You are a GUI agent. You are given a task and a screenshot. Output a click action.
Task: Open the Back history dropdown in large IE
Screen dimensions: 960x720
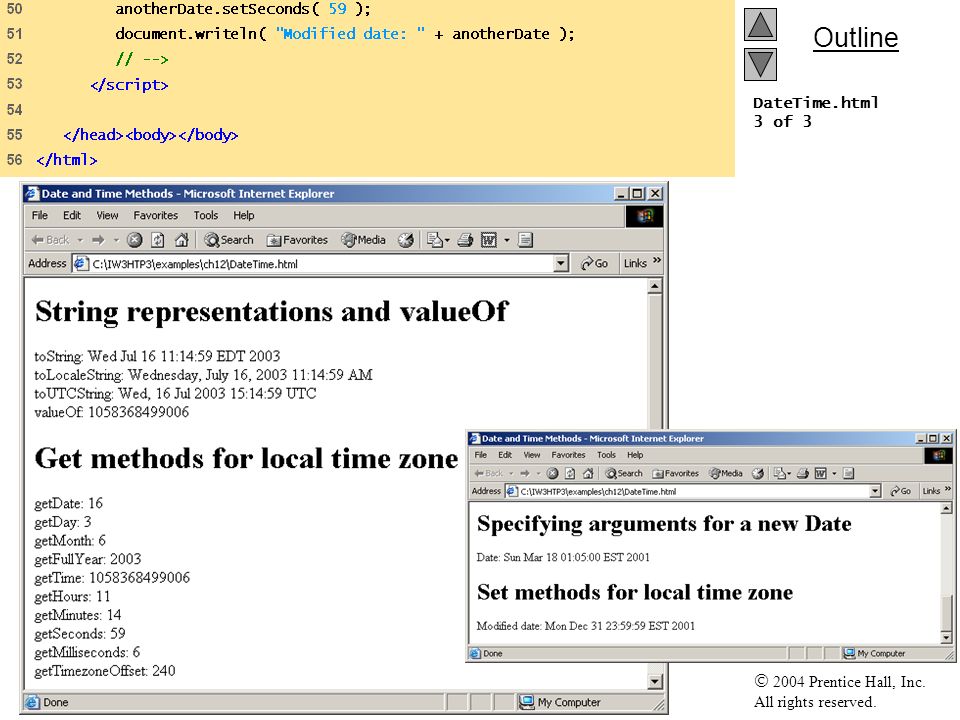[80, 240]
